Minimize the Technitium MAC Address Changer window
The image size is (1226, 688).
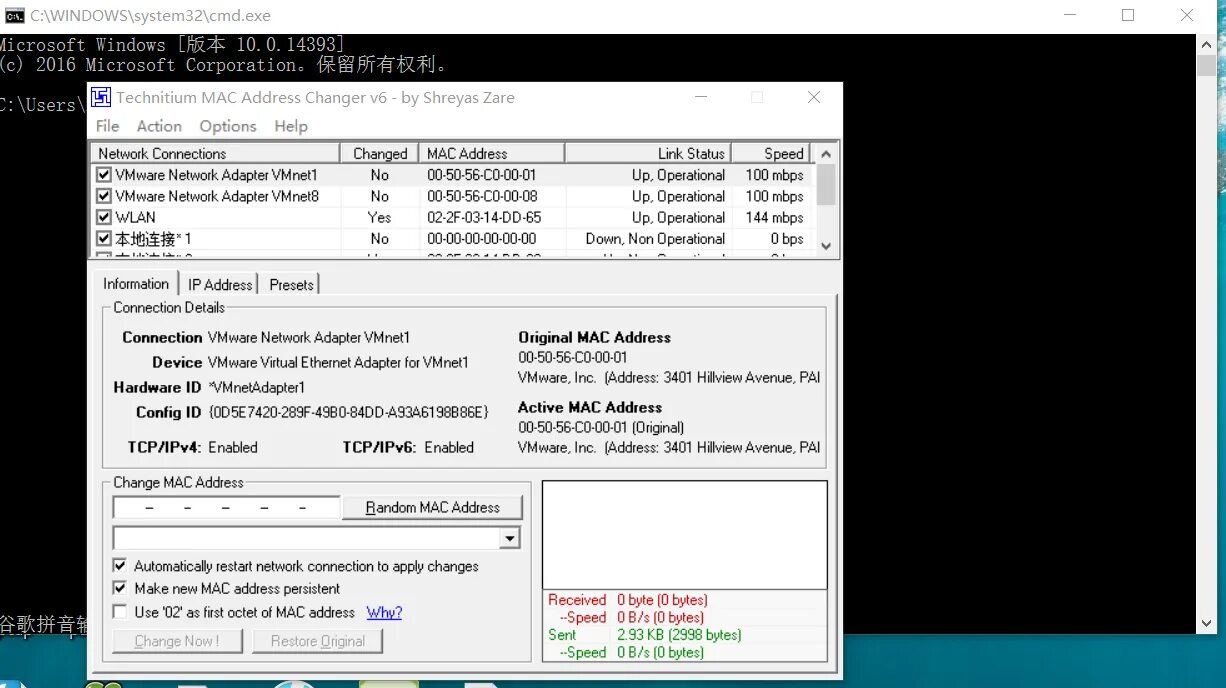[700, 97]
